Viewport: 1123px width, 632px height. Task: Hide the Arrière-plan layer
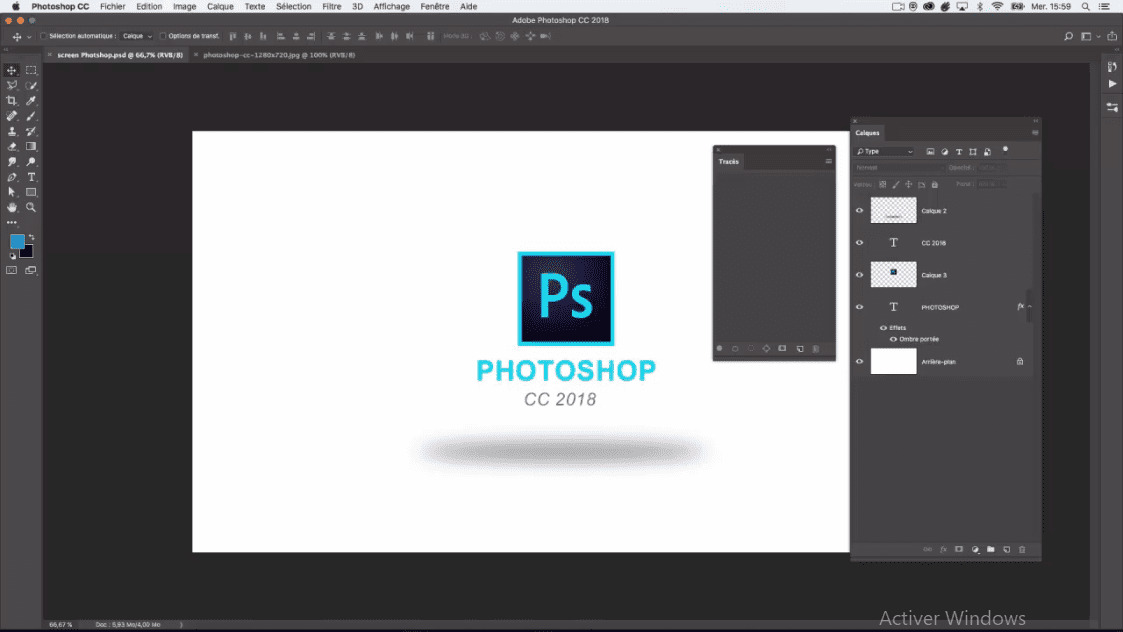pos(859,362)
